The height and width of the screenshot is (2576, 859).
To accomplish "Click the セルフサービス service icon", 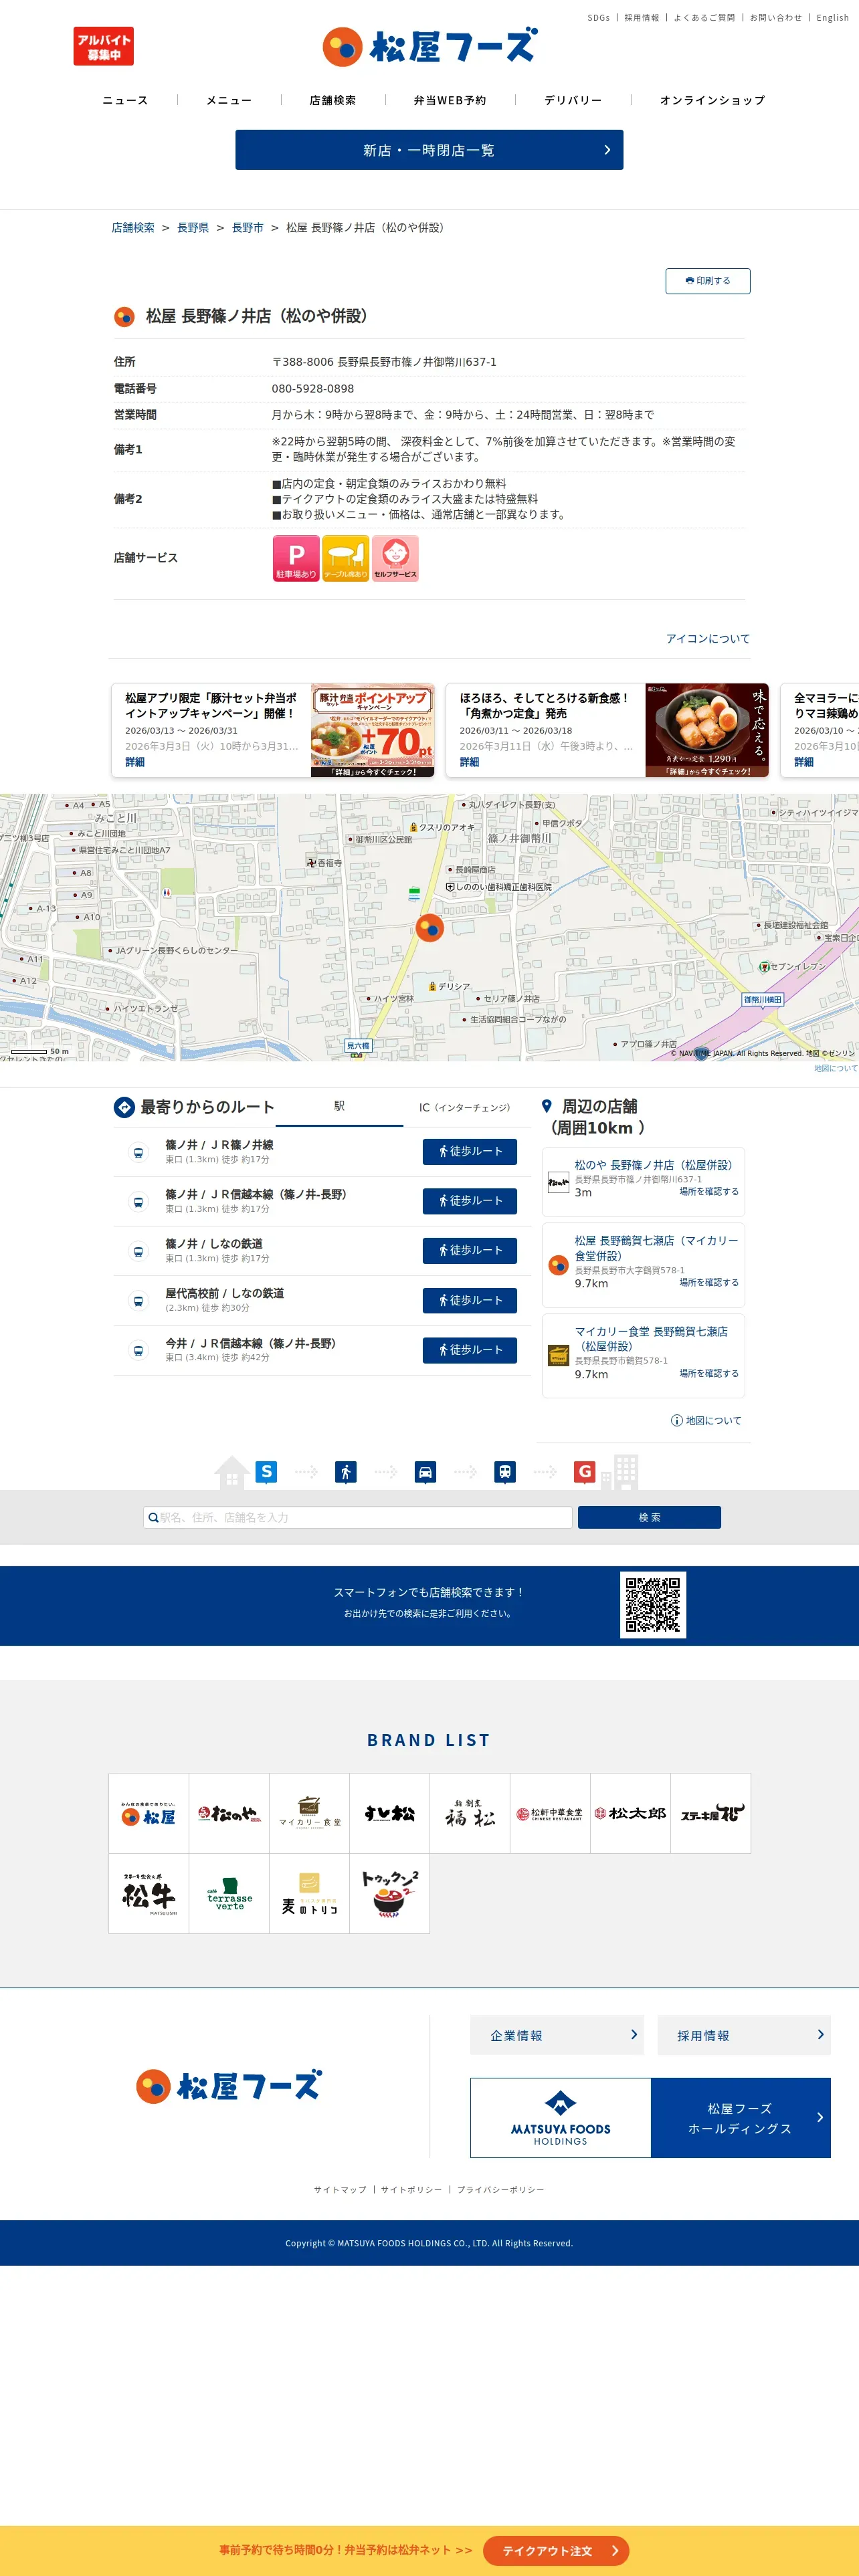I will tap(395, 558).
